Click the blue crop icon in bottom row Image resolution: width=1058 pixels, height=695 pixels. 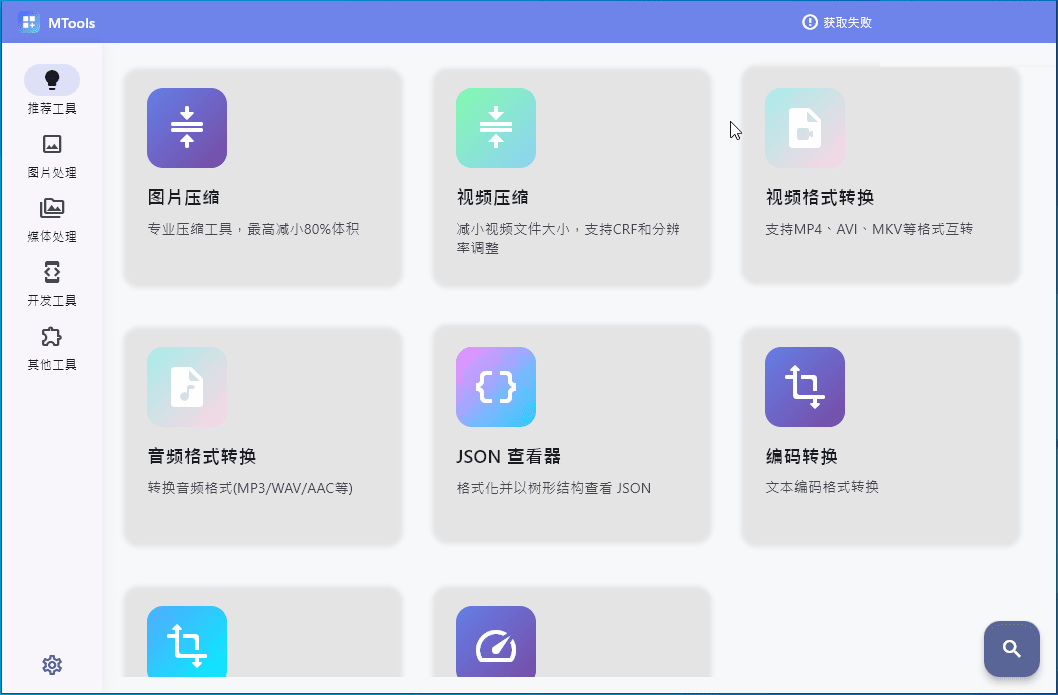tap(187, 645)
